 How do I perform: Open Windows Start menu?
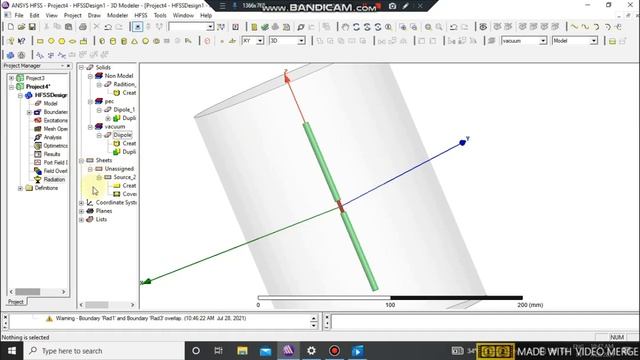(x=11, y=351)
